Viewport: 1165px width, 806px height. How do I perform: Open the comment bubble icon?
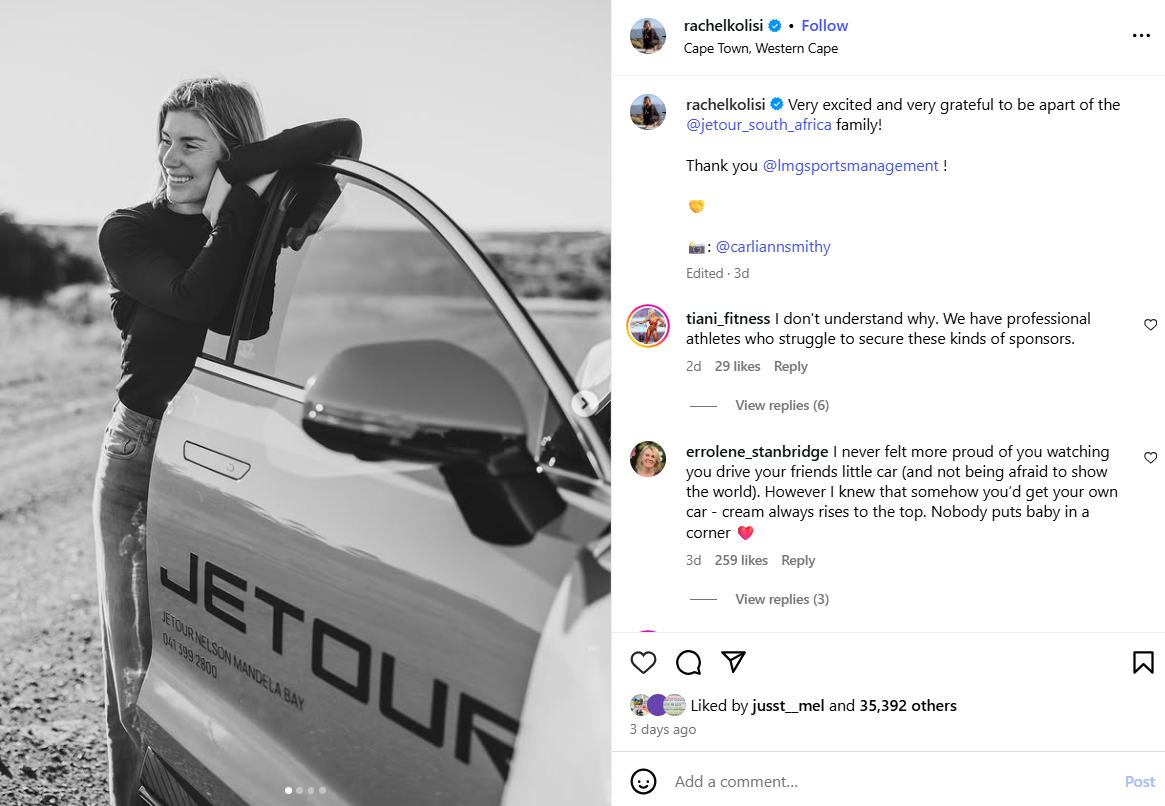pyautogui.click(x=689, y=662)
